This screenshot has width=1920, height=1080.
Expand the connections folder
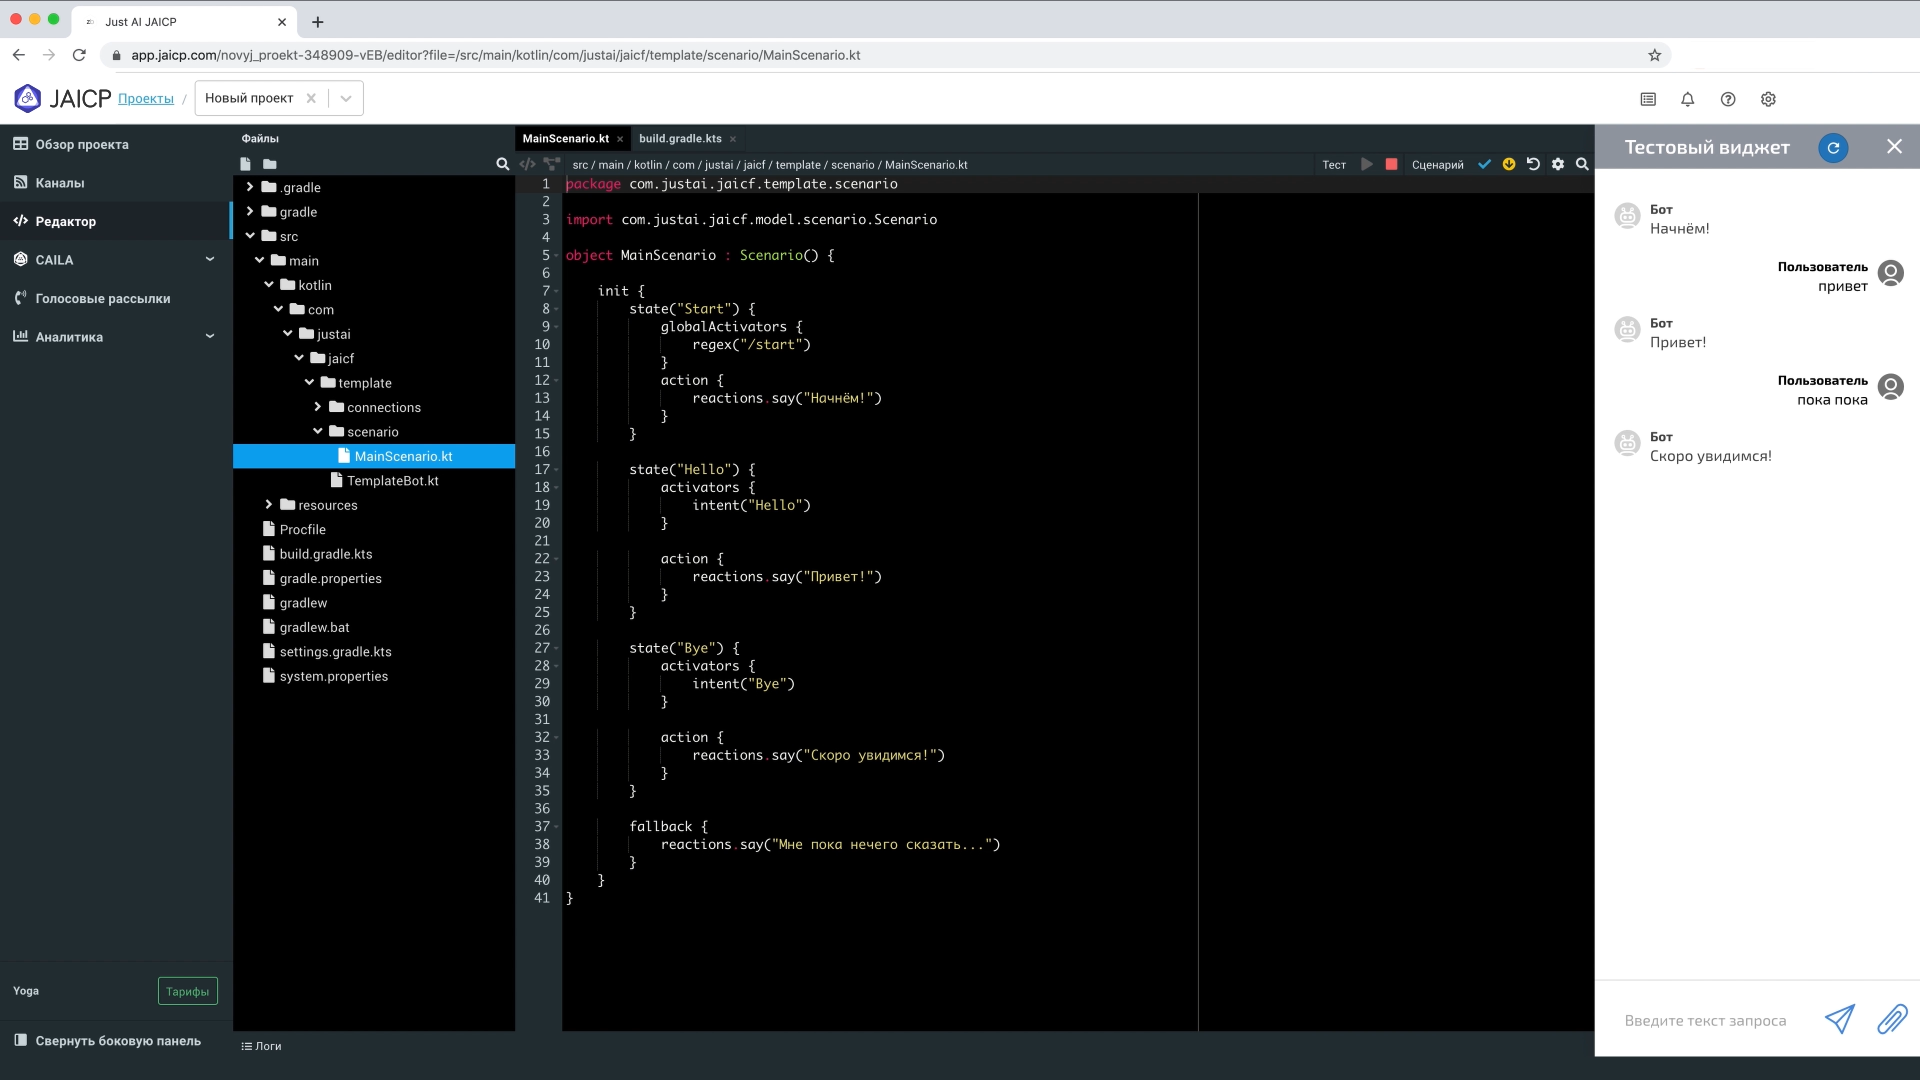point(317,407)
